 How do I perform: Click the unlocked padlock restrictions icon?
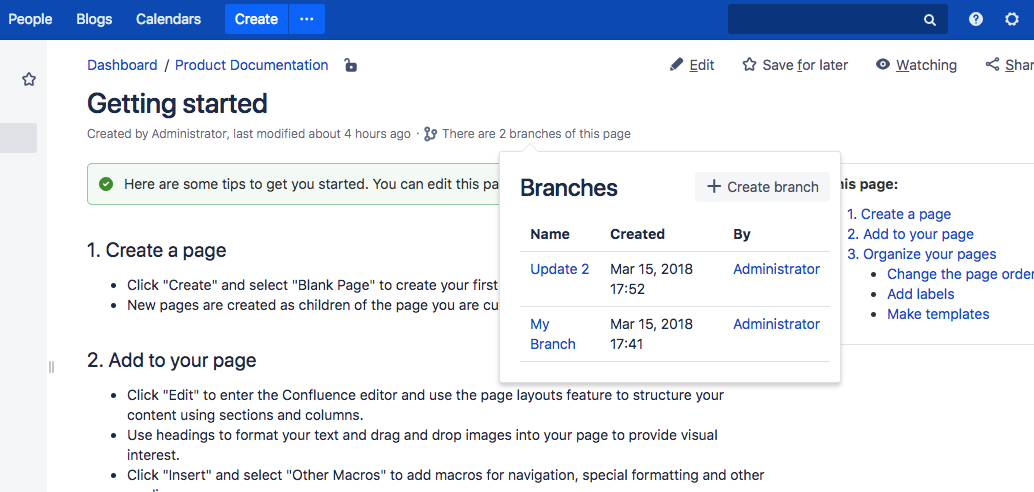(x=351, y=65)
